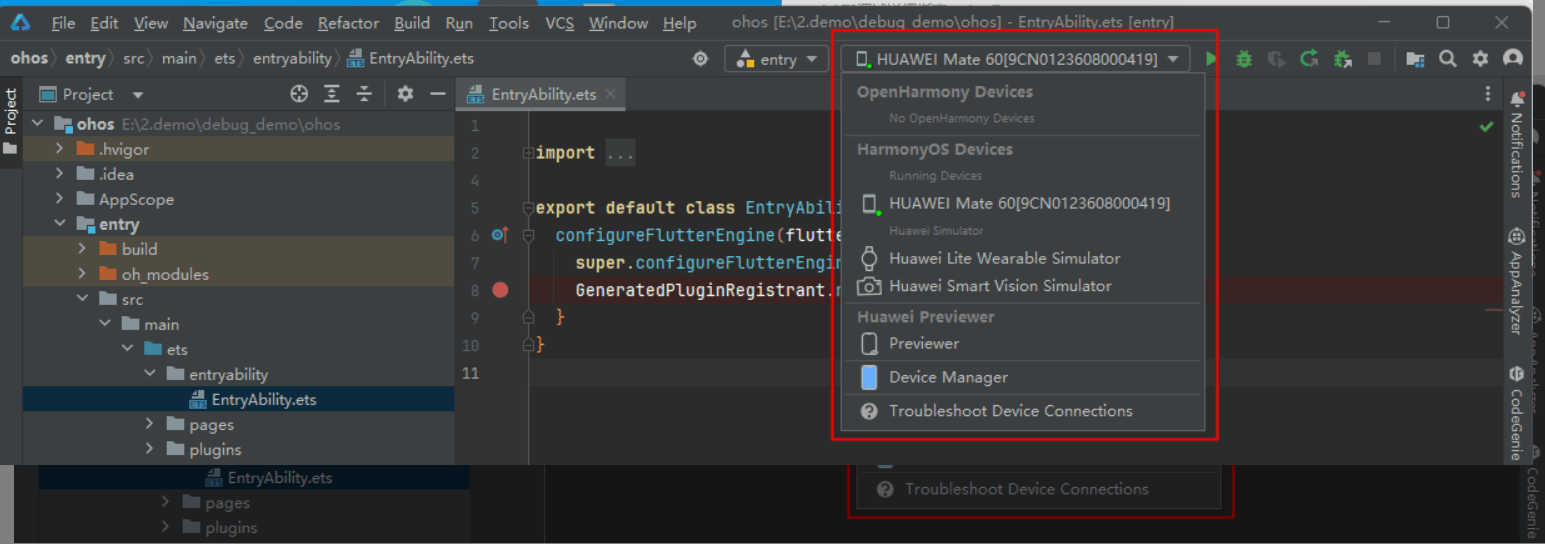Click the grey stop square icon

pos(1374,59)
